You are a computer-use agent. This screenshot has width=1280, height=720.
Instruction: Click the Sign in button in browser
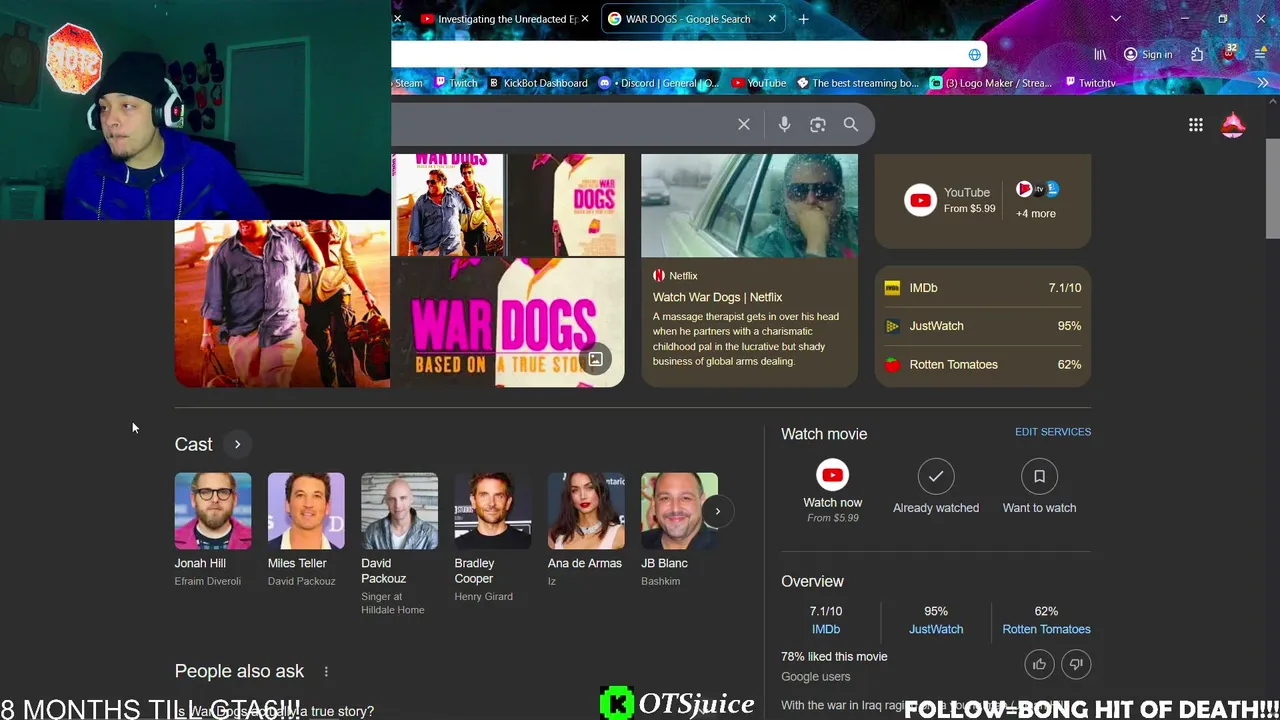(1148, 55)
